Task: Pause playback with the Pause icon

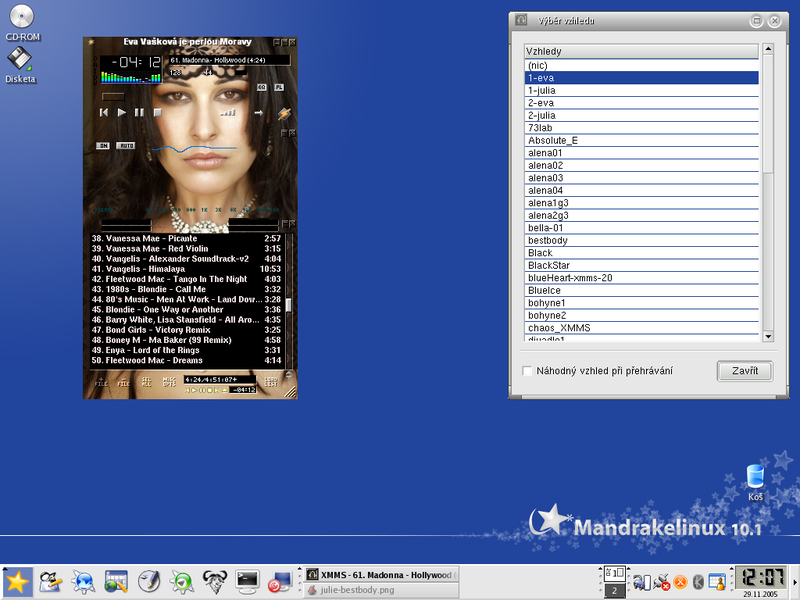Action: pyautogui.click(x=138, y=111)
